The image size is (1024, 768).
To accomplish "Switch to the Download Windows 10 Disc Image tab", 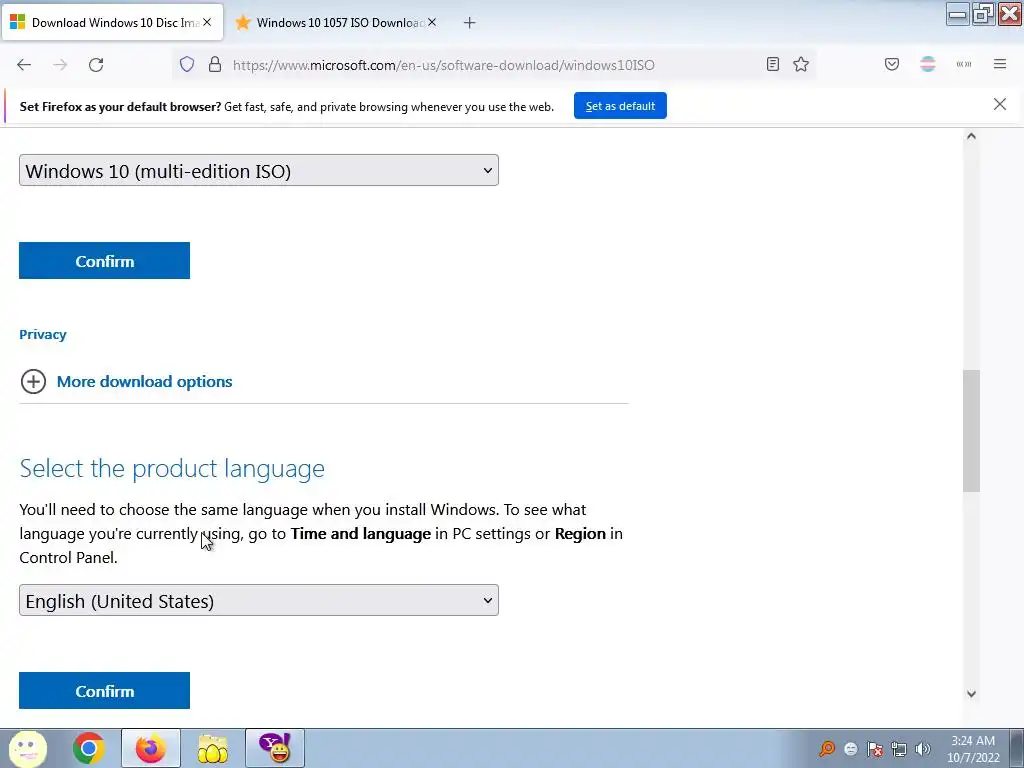I will pos(112,22).
